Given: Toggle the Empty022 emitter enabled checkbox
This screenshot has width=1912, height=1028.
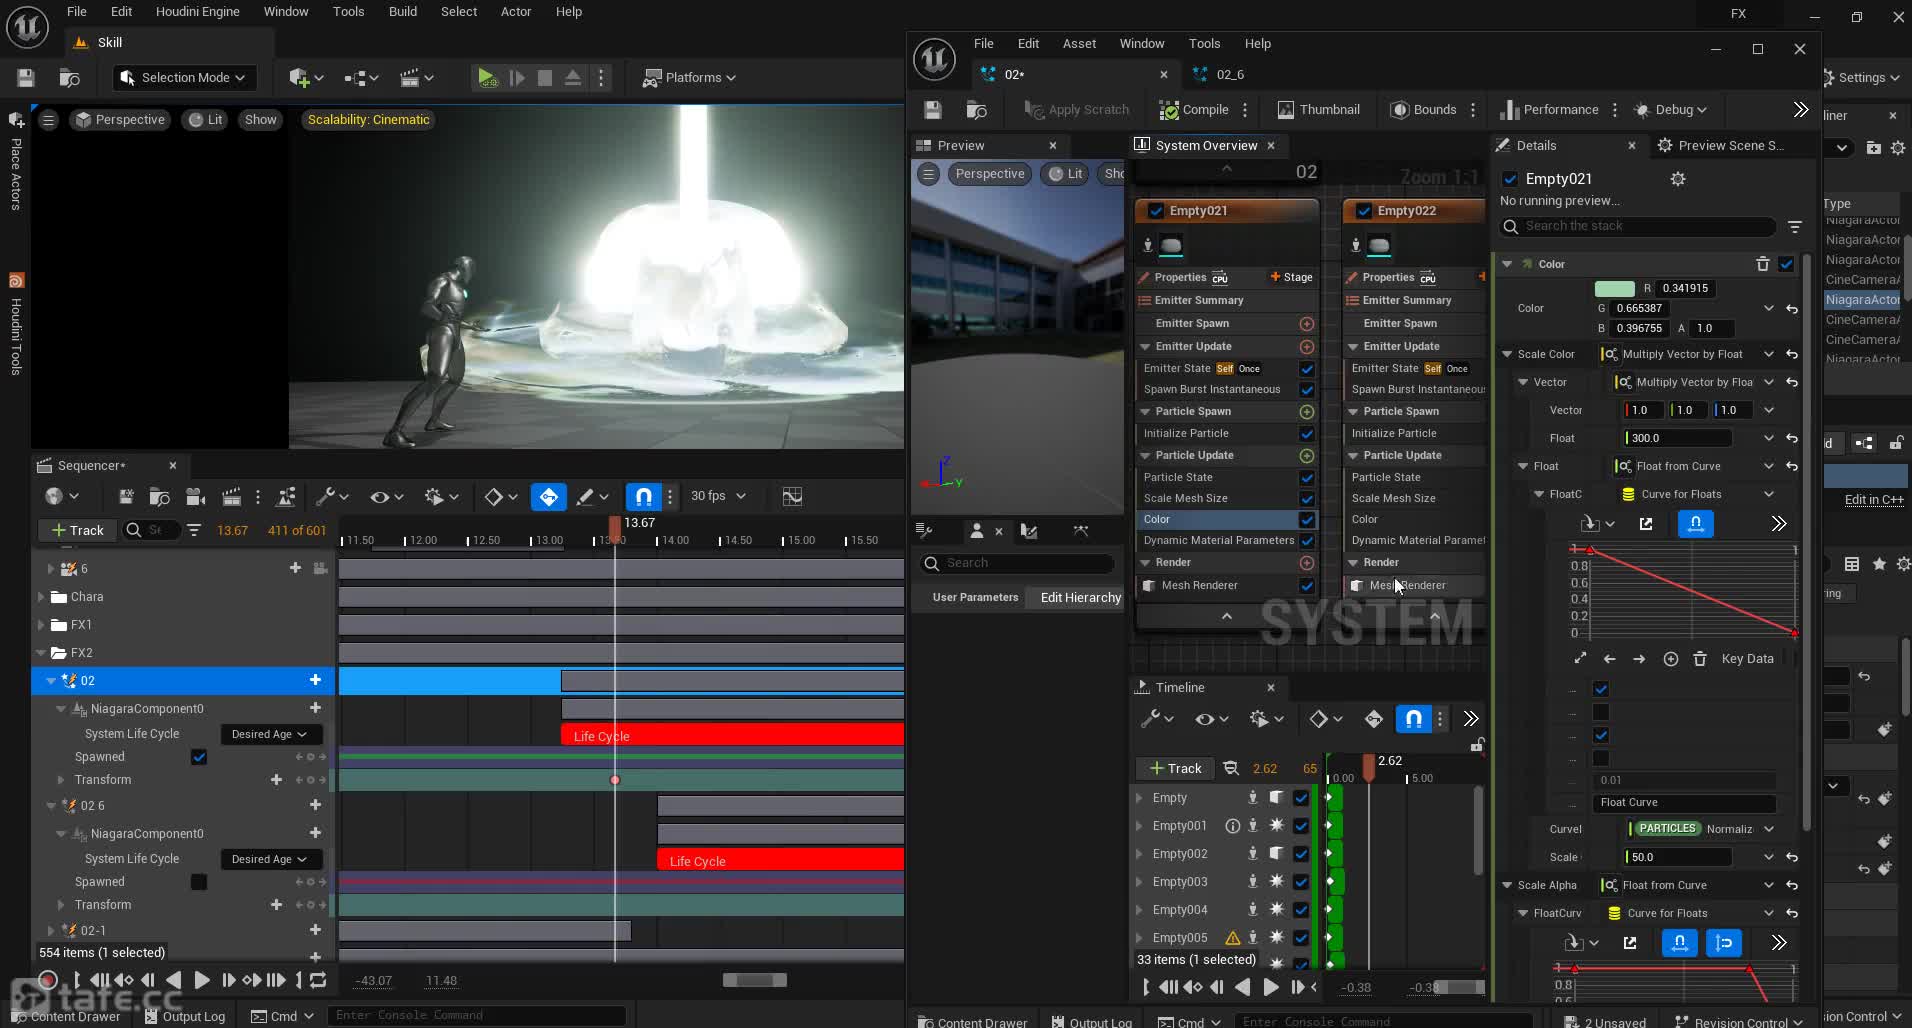Looking at the screenshot, I should click(1364, 211).
